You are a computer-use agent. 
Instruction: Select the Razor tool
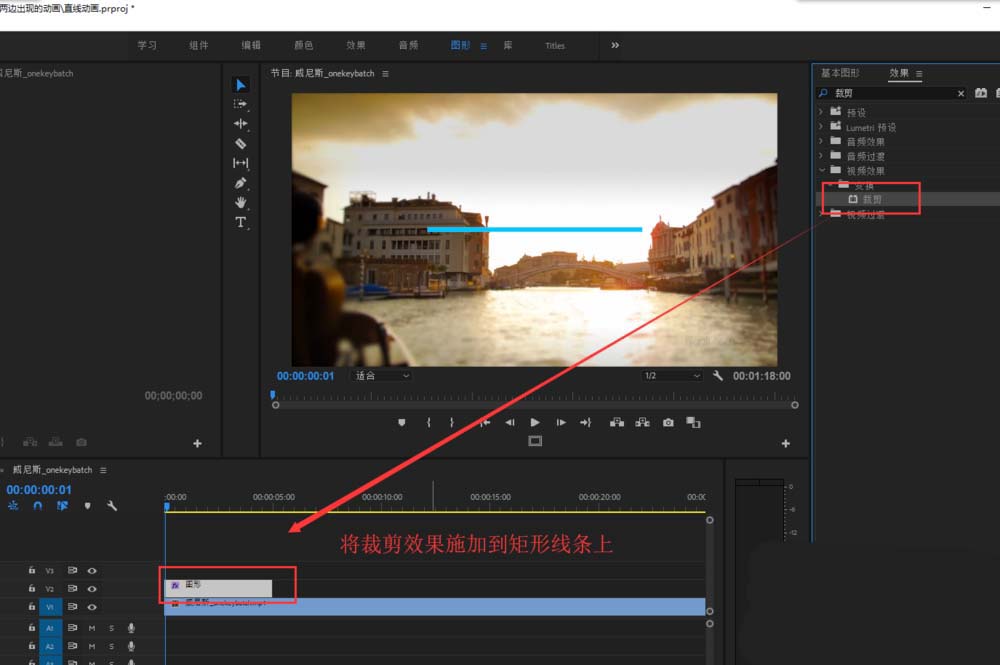(x=240, y=143)
